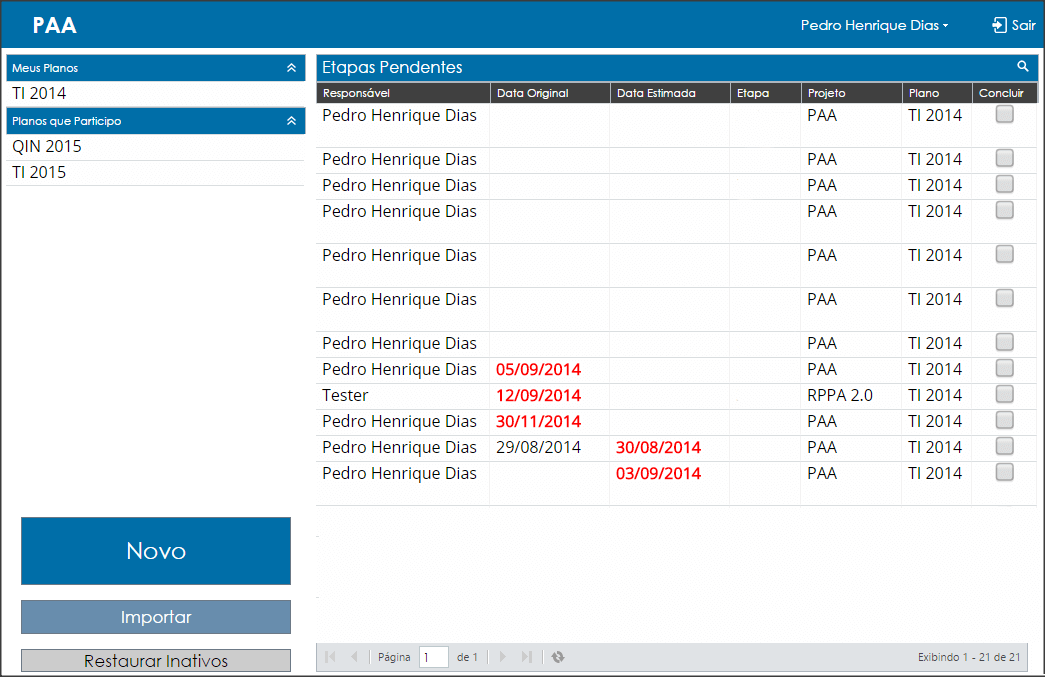Click the 30/11/2014 original date
This screenshot has width=1046, height=678.
pos(538,421)
